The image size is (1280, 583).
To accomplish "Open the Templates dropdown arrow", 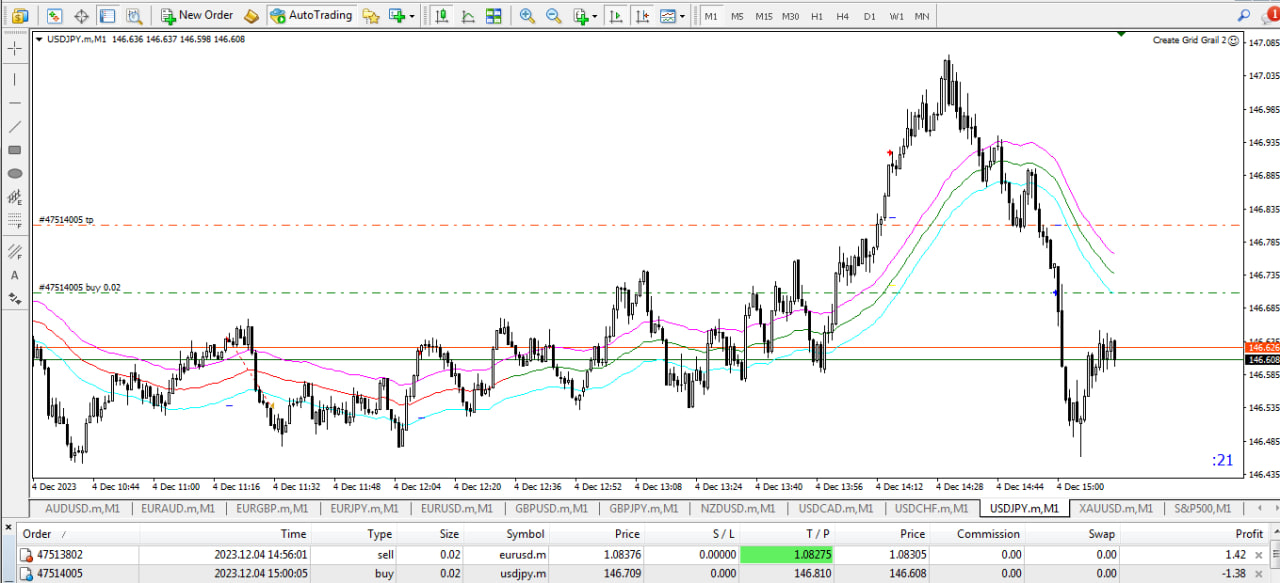I will tap(683, 16).
